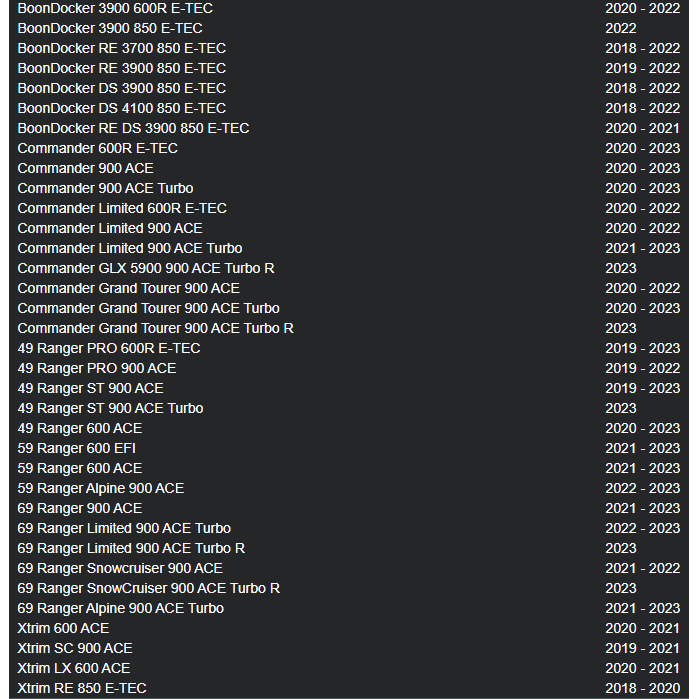Select BoonDocker 3900 600R E-TEC row
Screen dimensions: 699x699
pos(349,8)
